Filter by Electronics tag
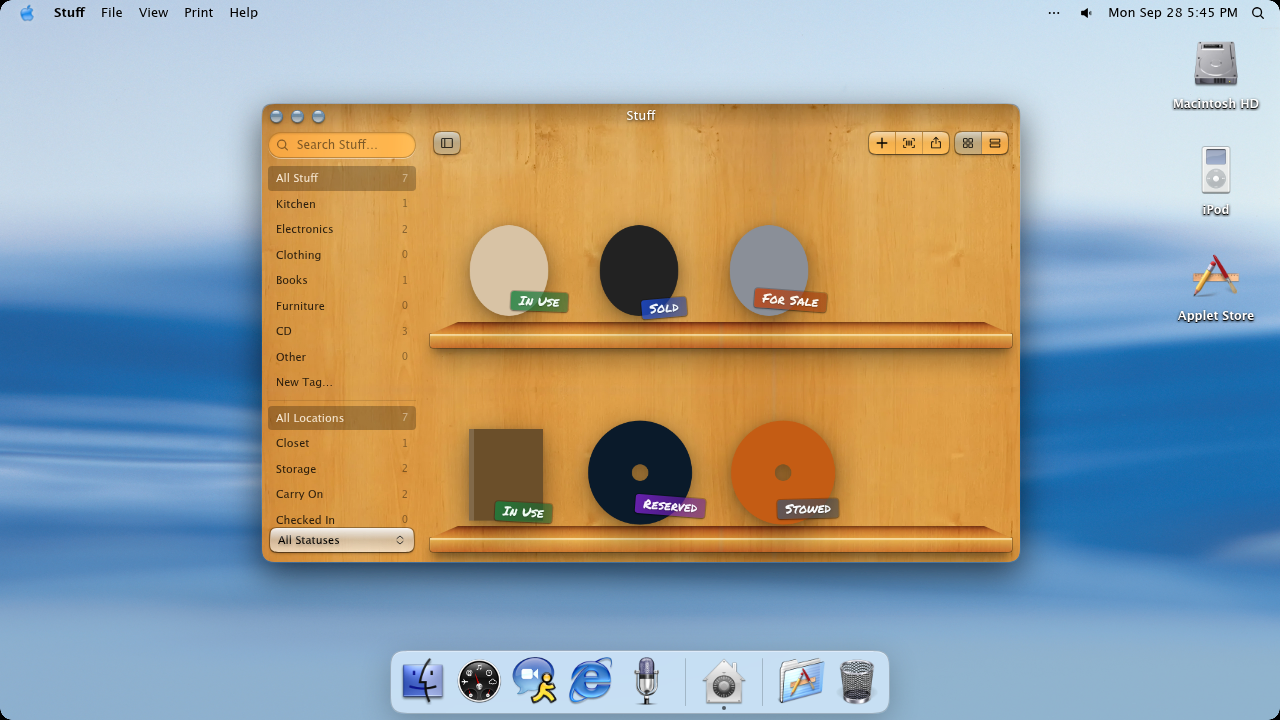 pyautogui.click(x=342, y=229)
